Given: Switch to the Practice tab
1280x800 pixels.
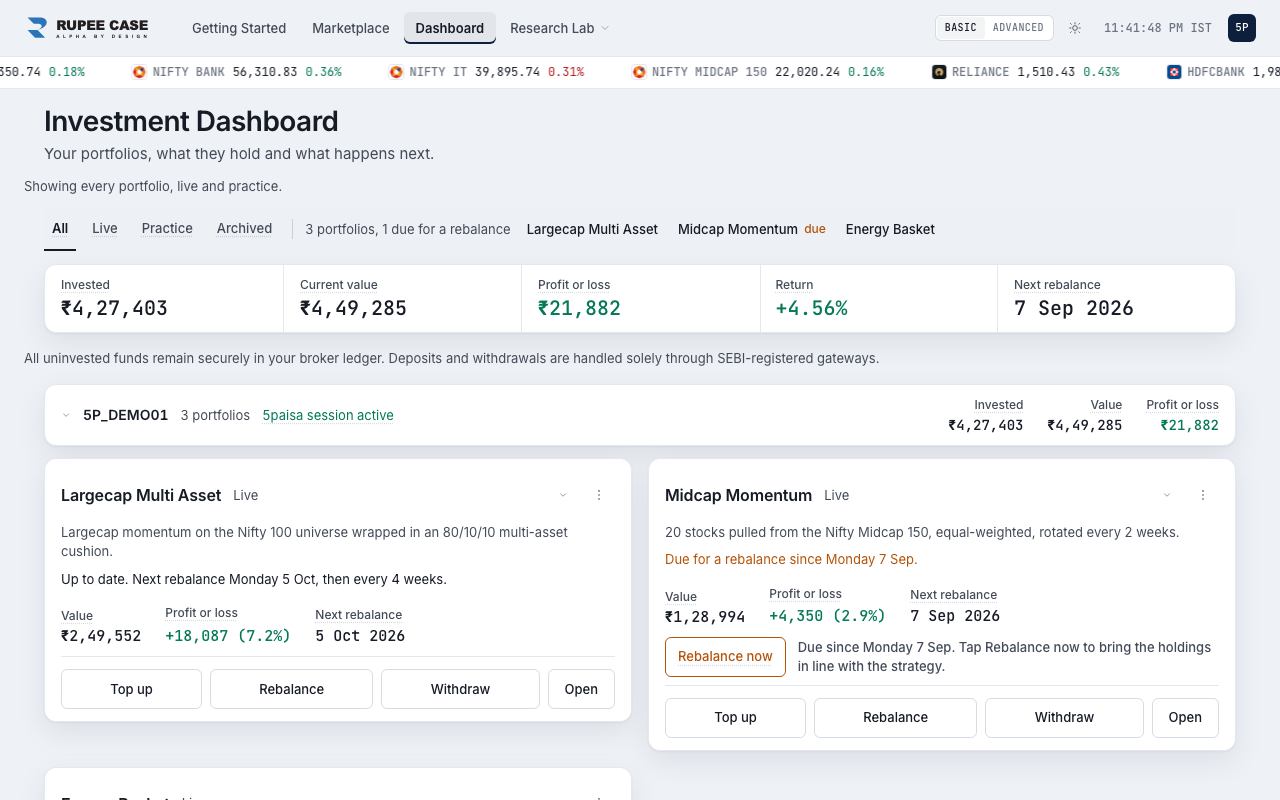Looking at the screenshot, I should (167, 229).
